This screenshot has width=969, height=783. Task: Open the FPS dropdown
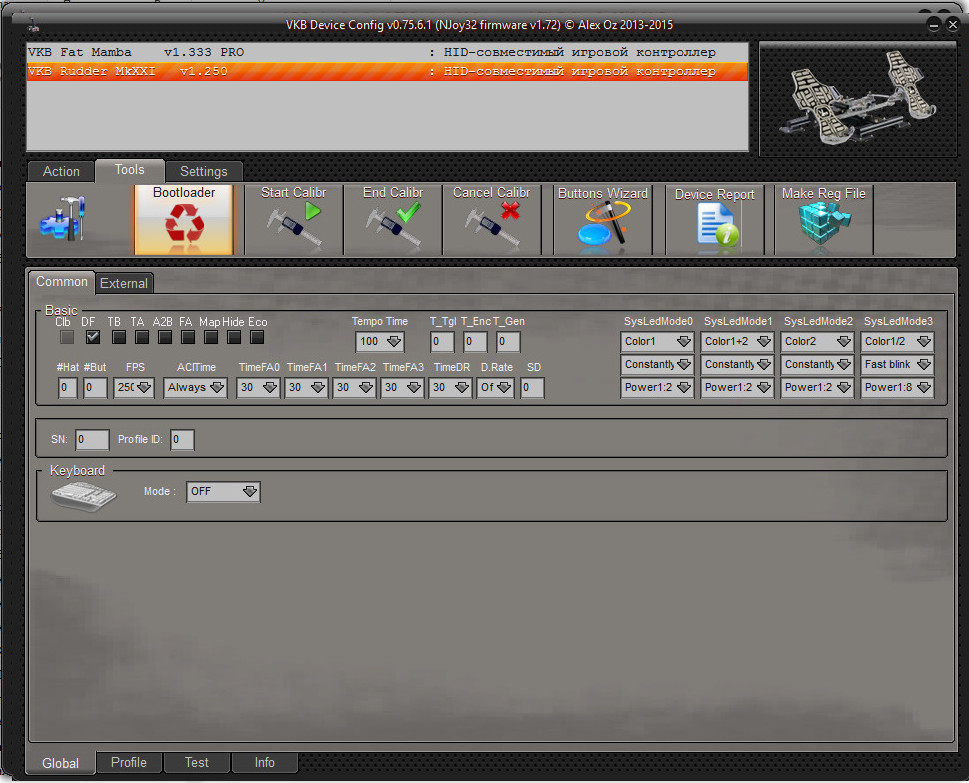coord(133,387)
